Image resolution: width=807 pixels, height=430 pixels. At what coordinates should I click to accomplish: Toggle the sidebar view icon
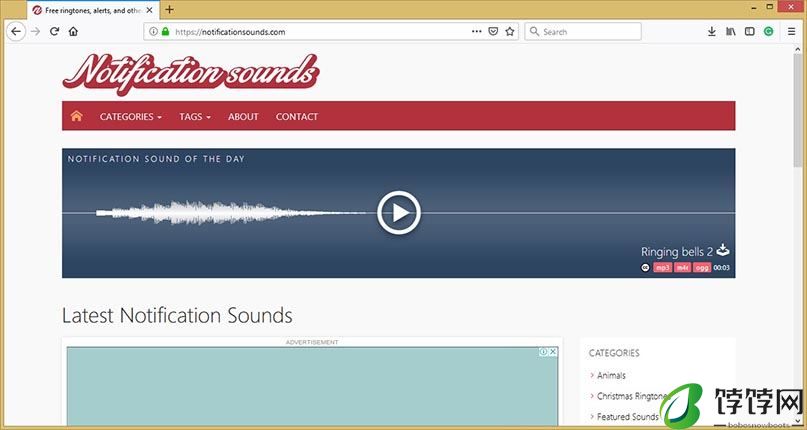[x=749, y=31]
